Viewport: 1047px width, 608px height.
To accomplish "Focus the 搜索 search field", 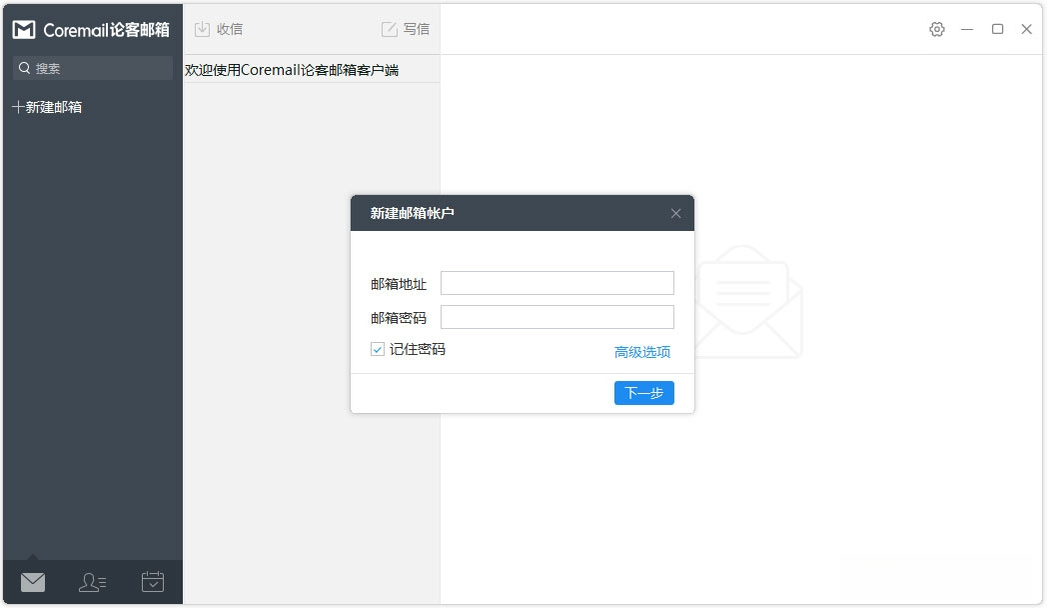I will pyautogui.click(x=93, y=68).
